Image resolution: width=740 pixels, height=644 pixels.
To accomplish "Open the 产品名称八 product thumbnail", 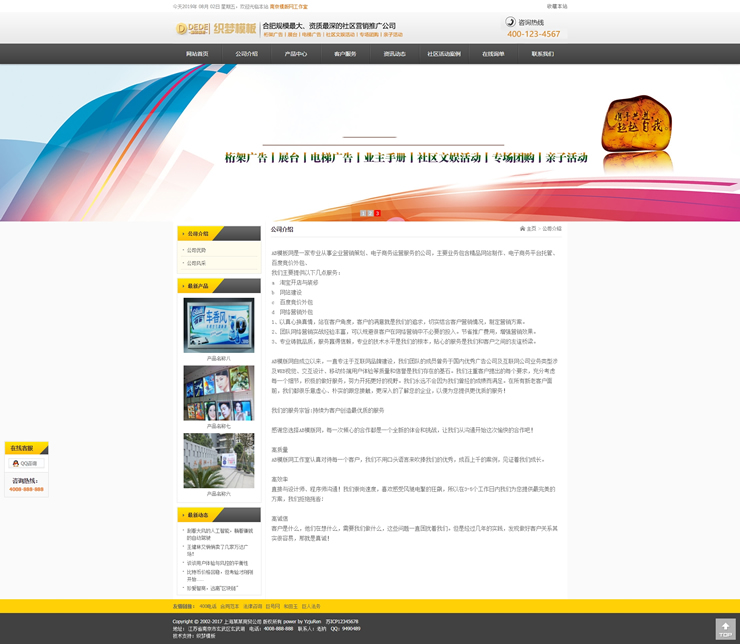I will pyautogui.click(x=218, y=325).
